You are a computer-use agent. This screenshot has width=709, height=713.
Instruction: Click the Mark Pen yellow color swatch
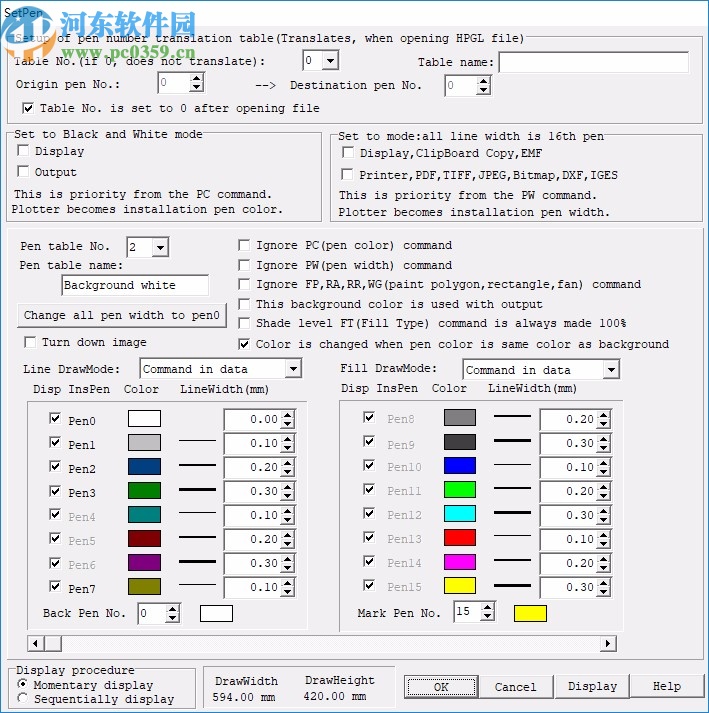[x=530, y=613]
